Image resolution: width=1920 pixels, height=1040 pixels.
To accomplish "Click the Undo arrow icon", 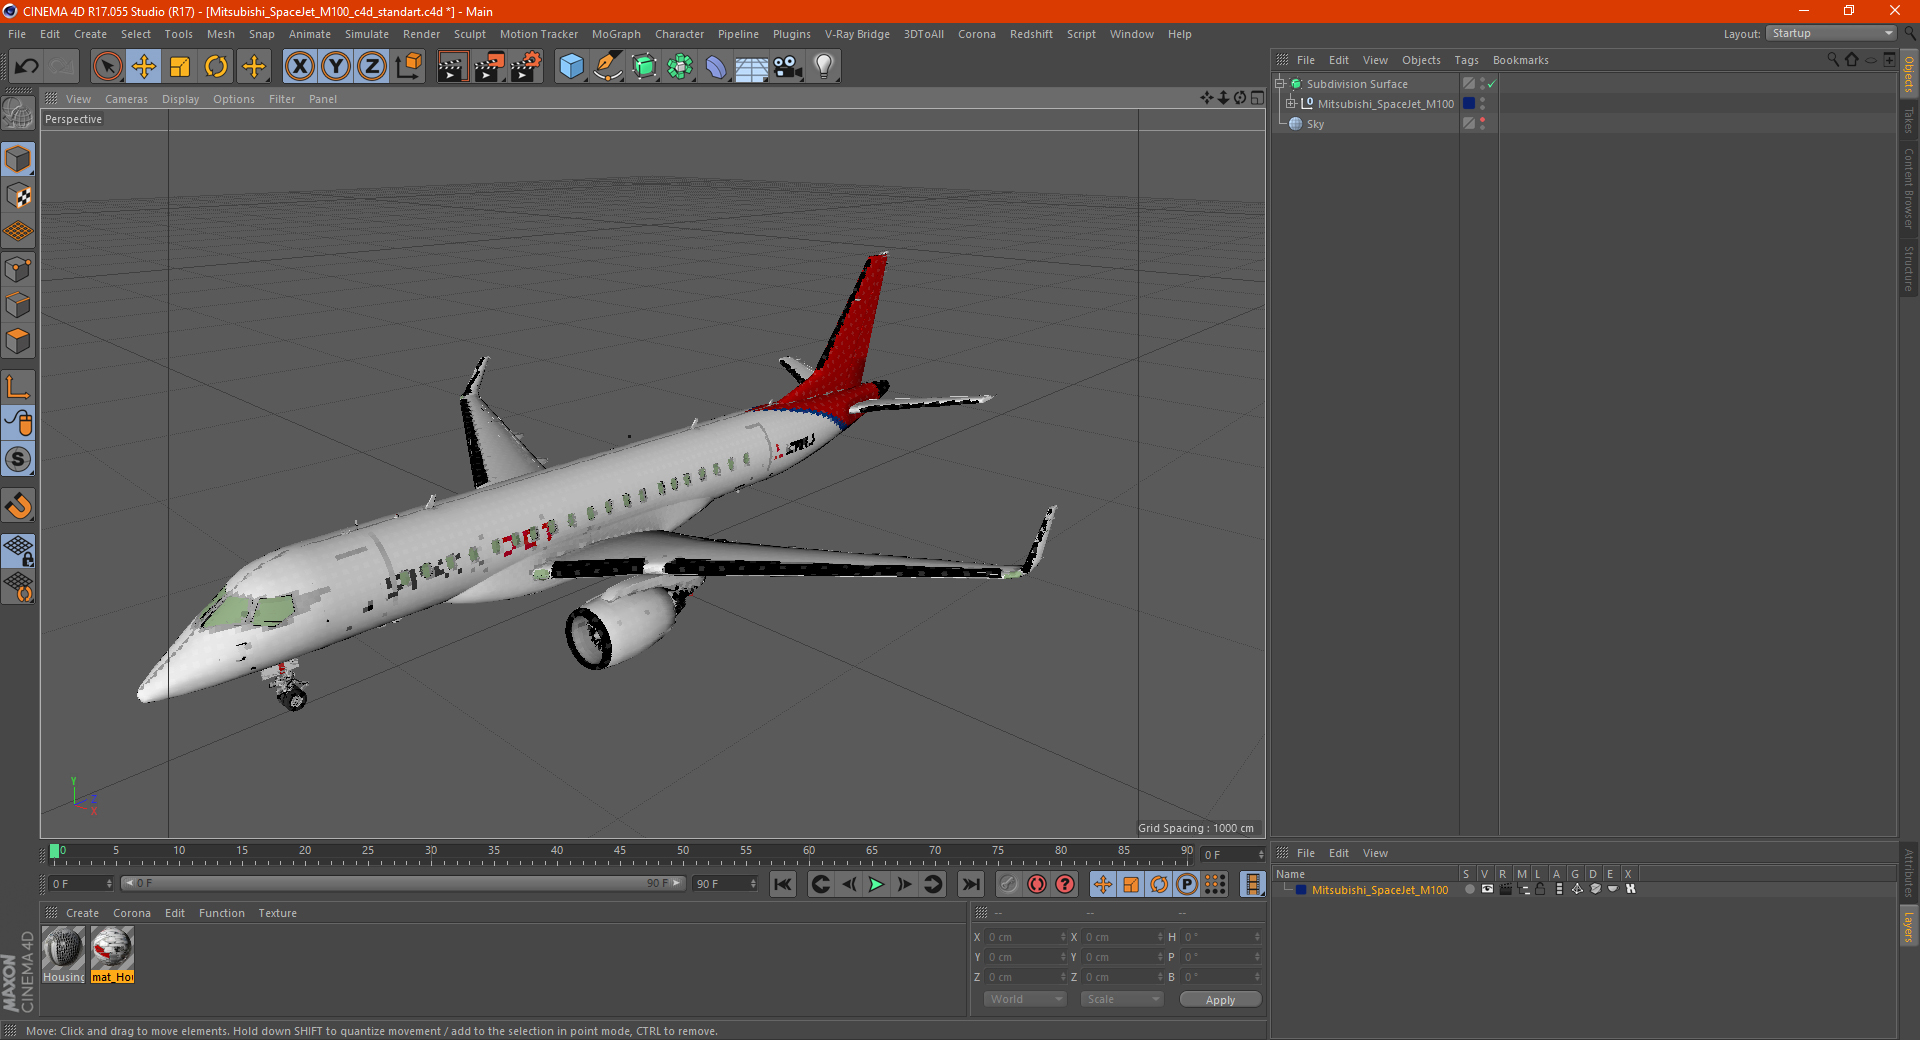I will click(27, 67).
